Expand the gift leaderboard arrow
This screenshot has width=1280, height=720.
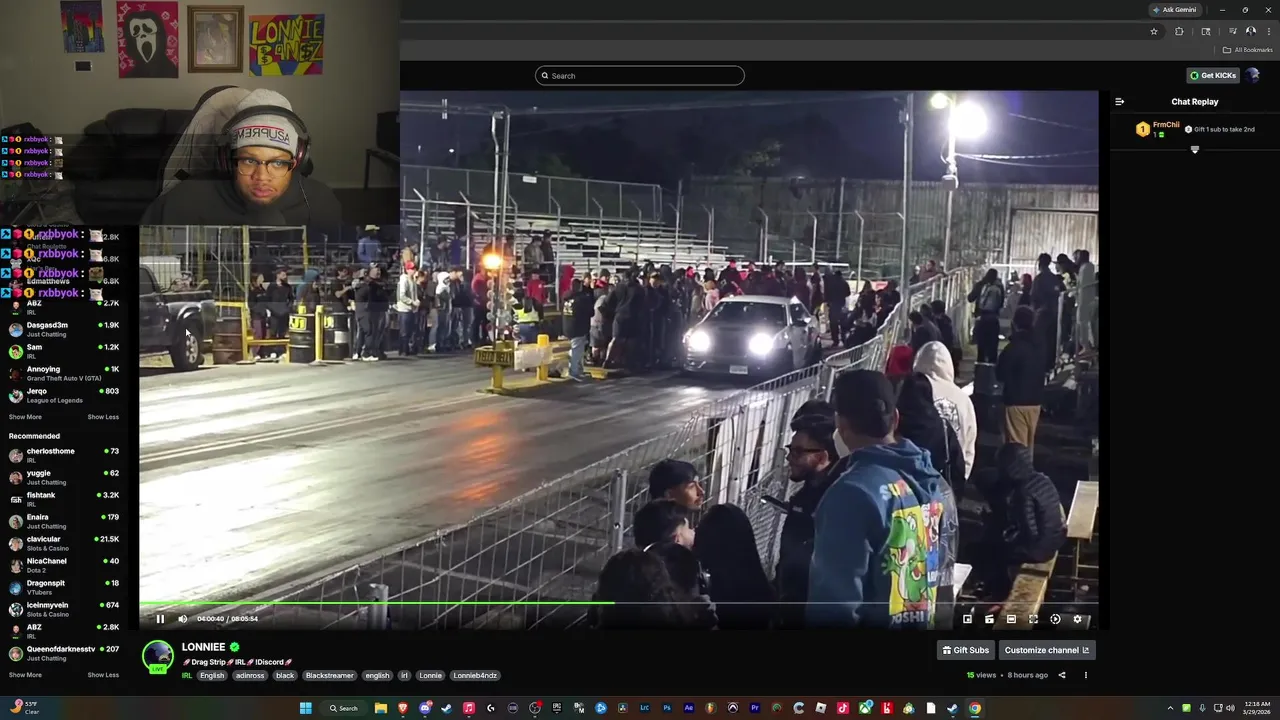1194,150
